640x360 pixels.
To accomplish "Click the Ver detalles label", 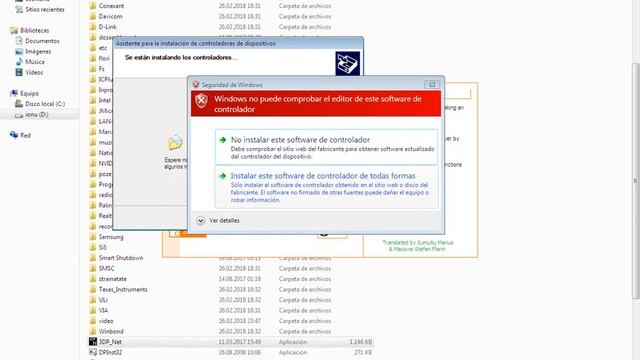I will point(224,220).
